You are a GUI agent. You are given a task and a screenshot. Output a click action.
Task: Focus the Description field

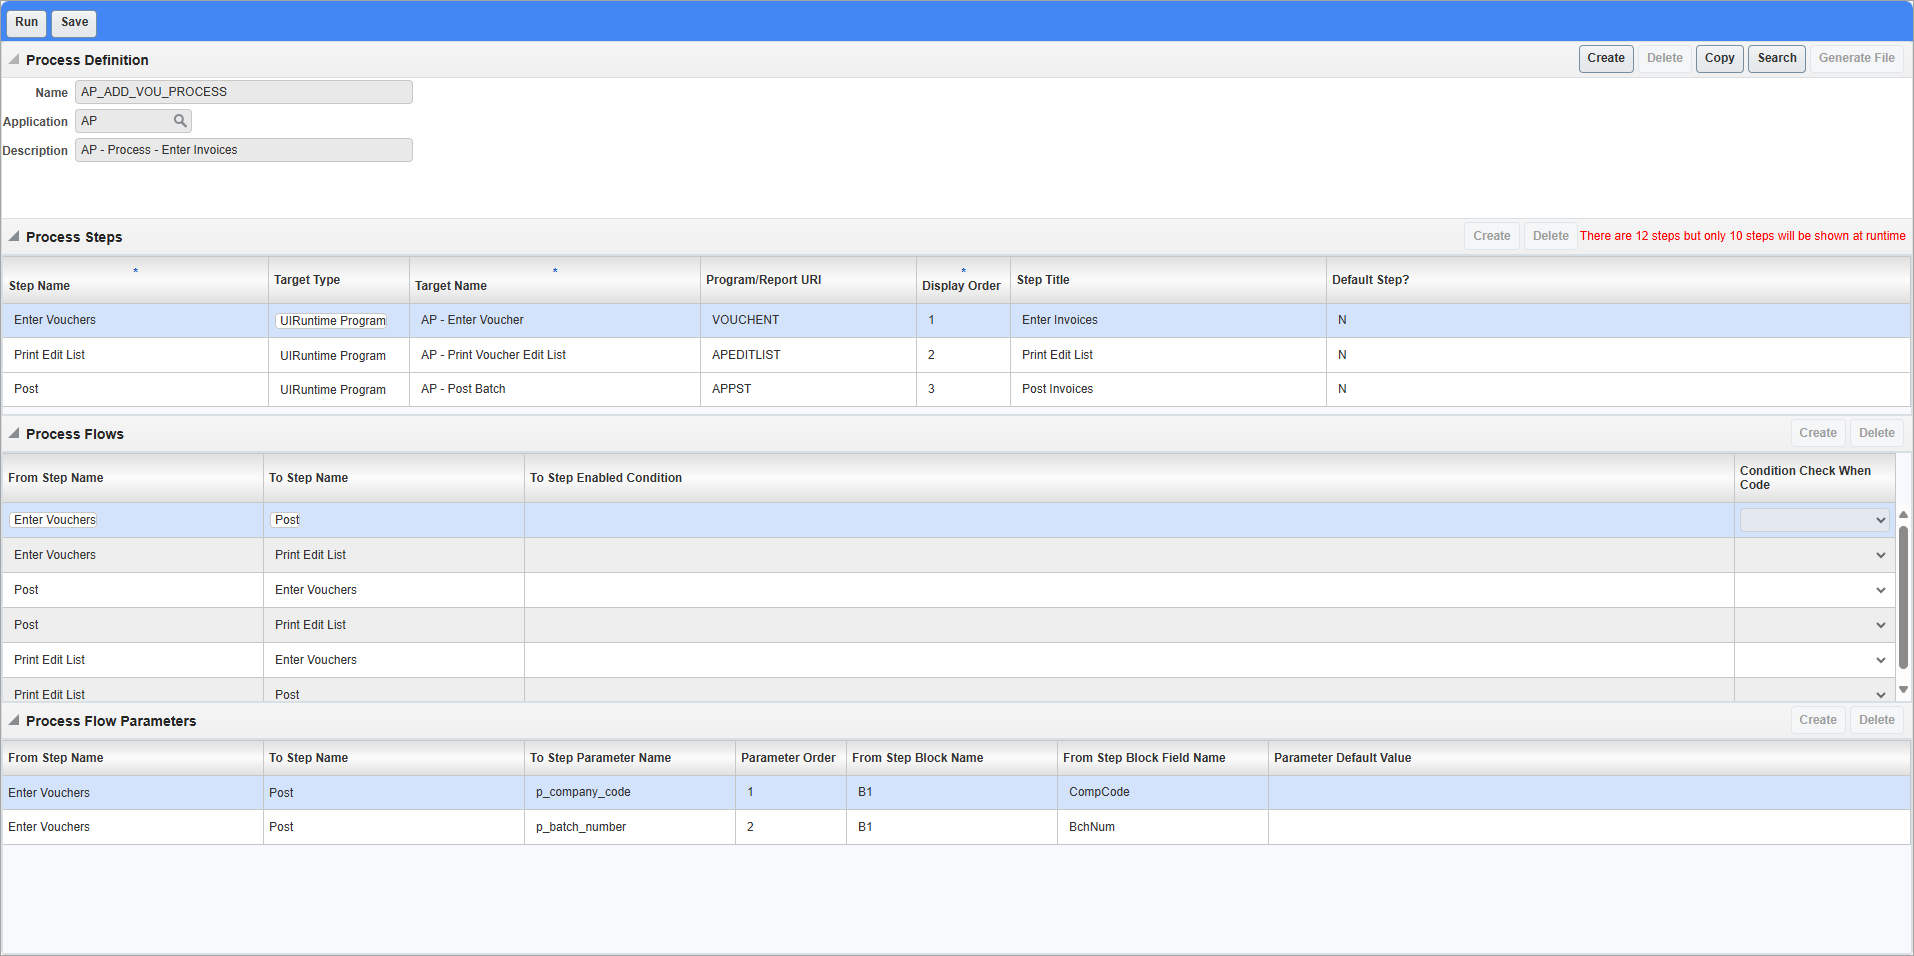pyautogui.click(x=244, y=150)
